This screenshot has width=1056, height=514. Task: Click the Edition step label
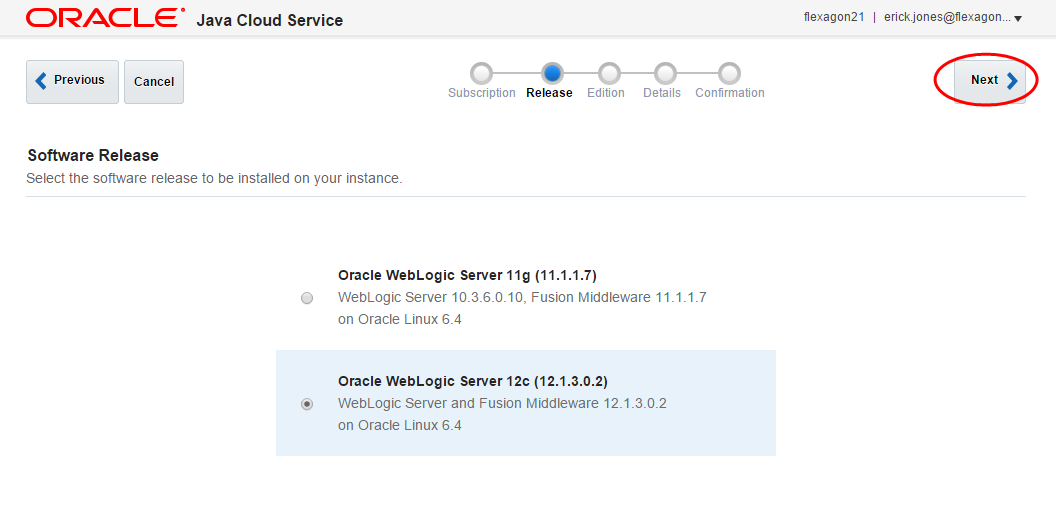pyautogui.click(x=605, y=93)
